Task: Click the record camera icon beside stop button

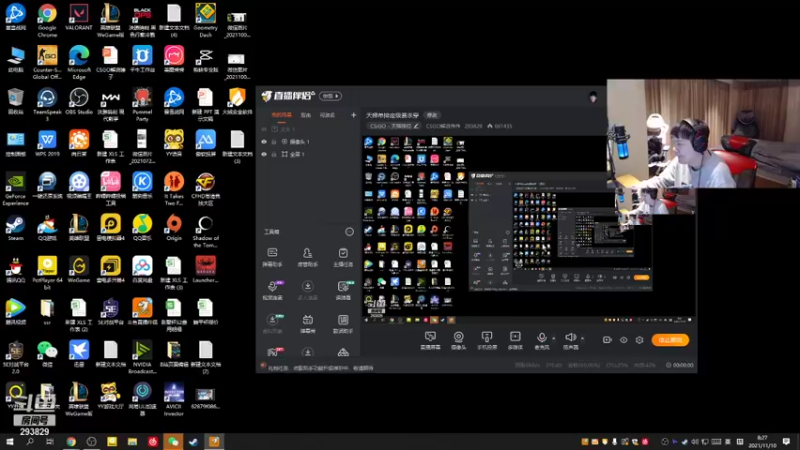Action: 607,340
